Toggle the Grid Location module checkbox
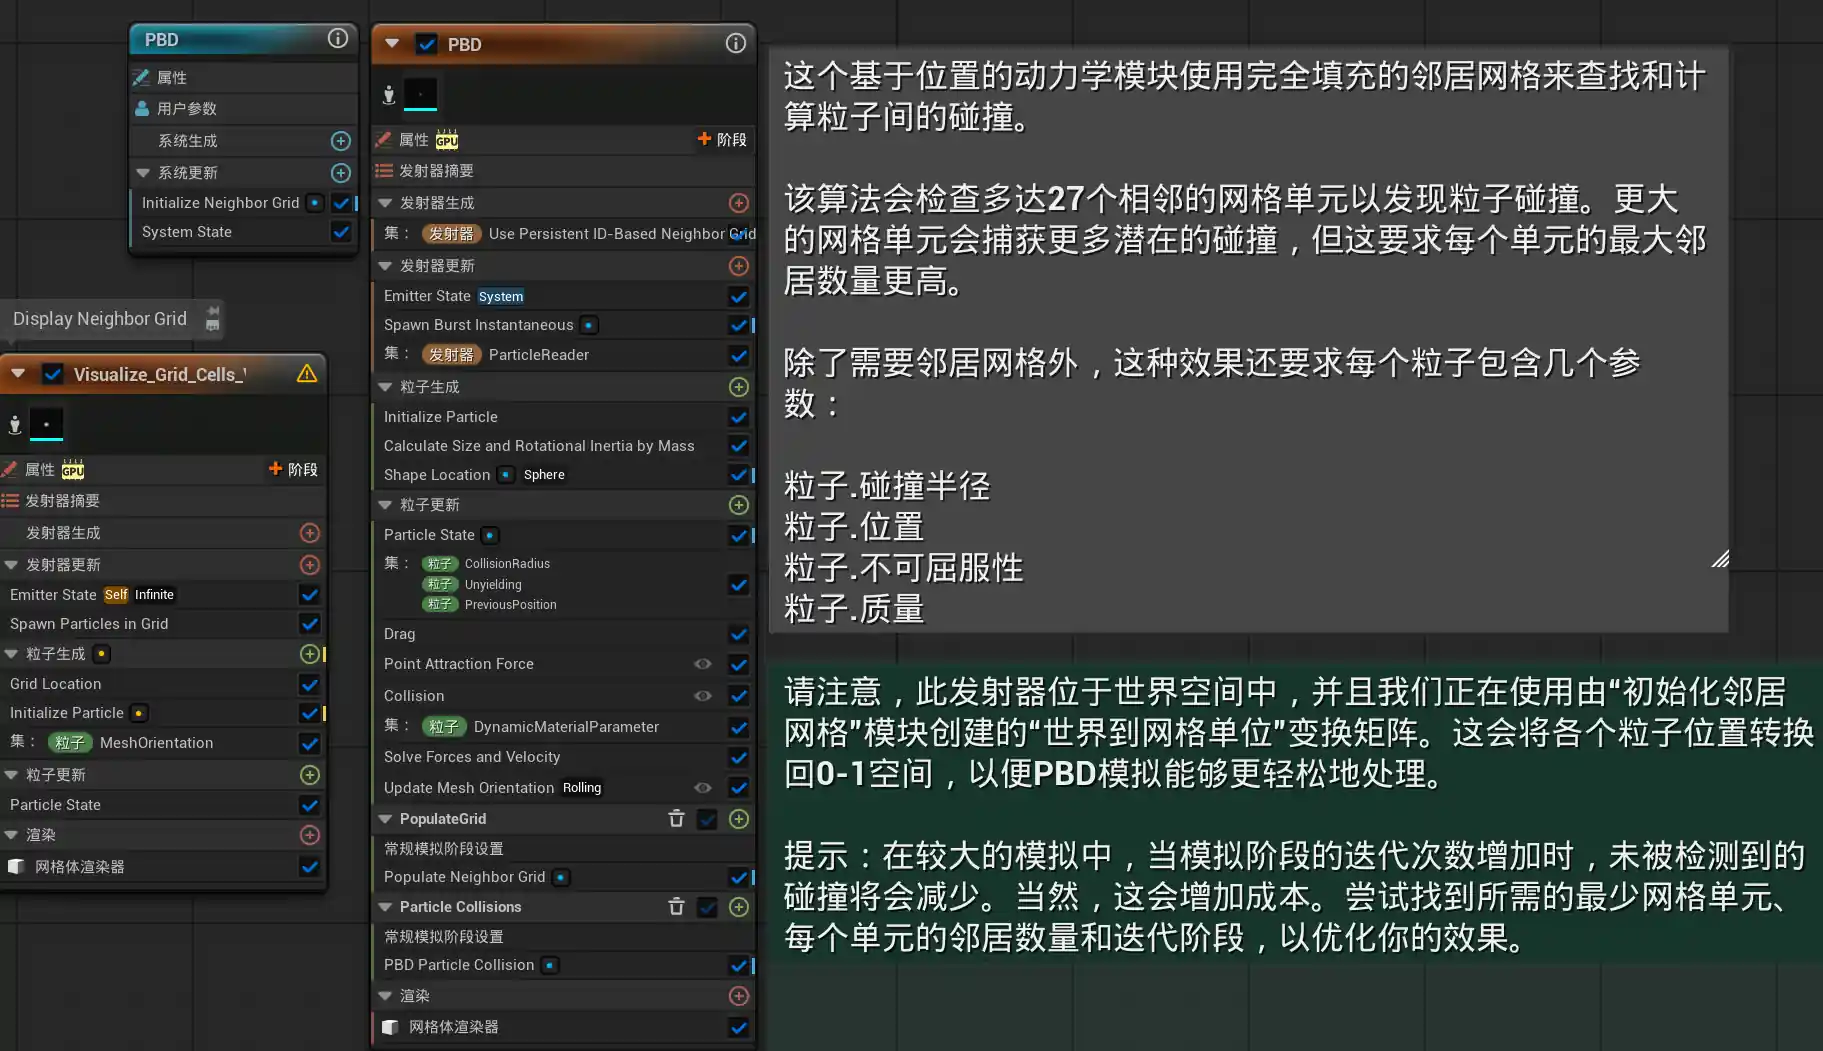Screen dimensions: 1823x1051 click(310, 684)
